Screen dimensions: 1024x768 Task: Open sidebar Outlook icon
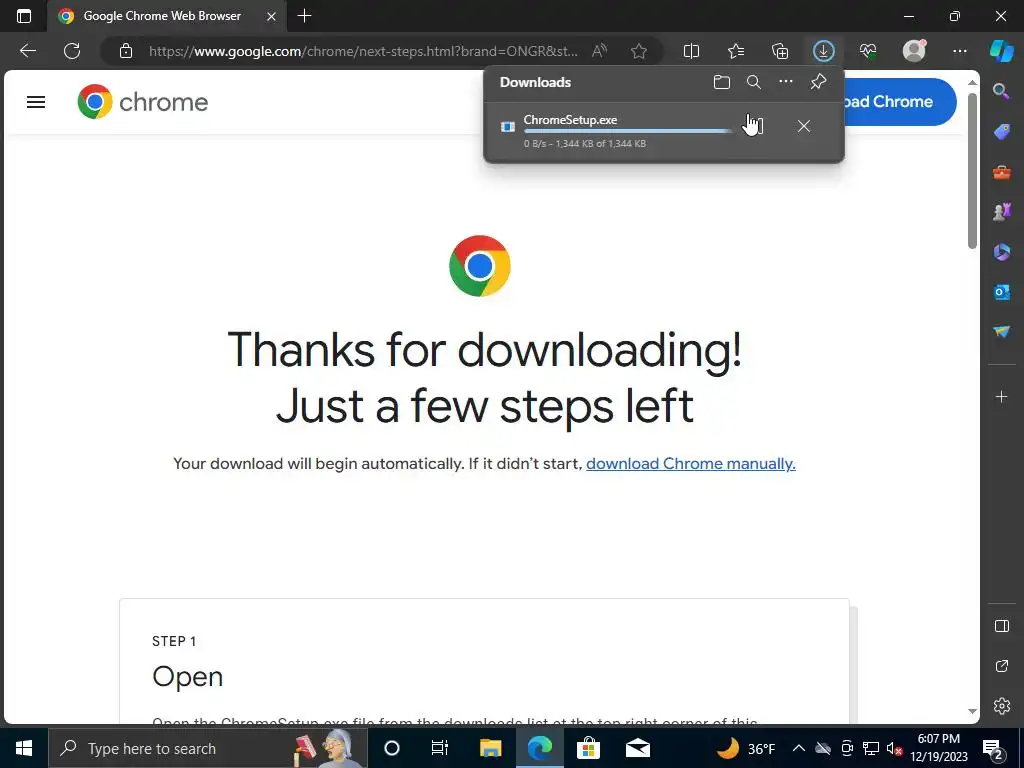click(1001, 292)
